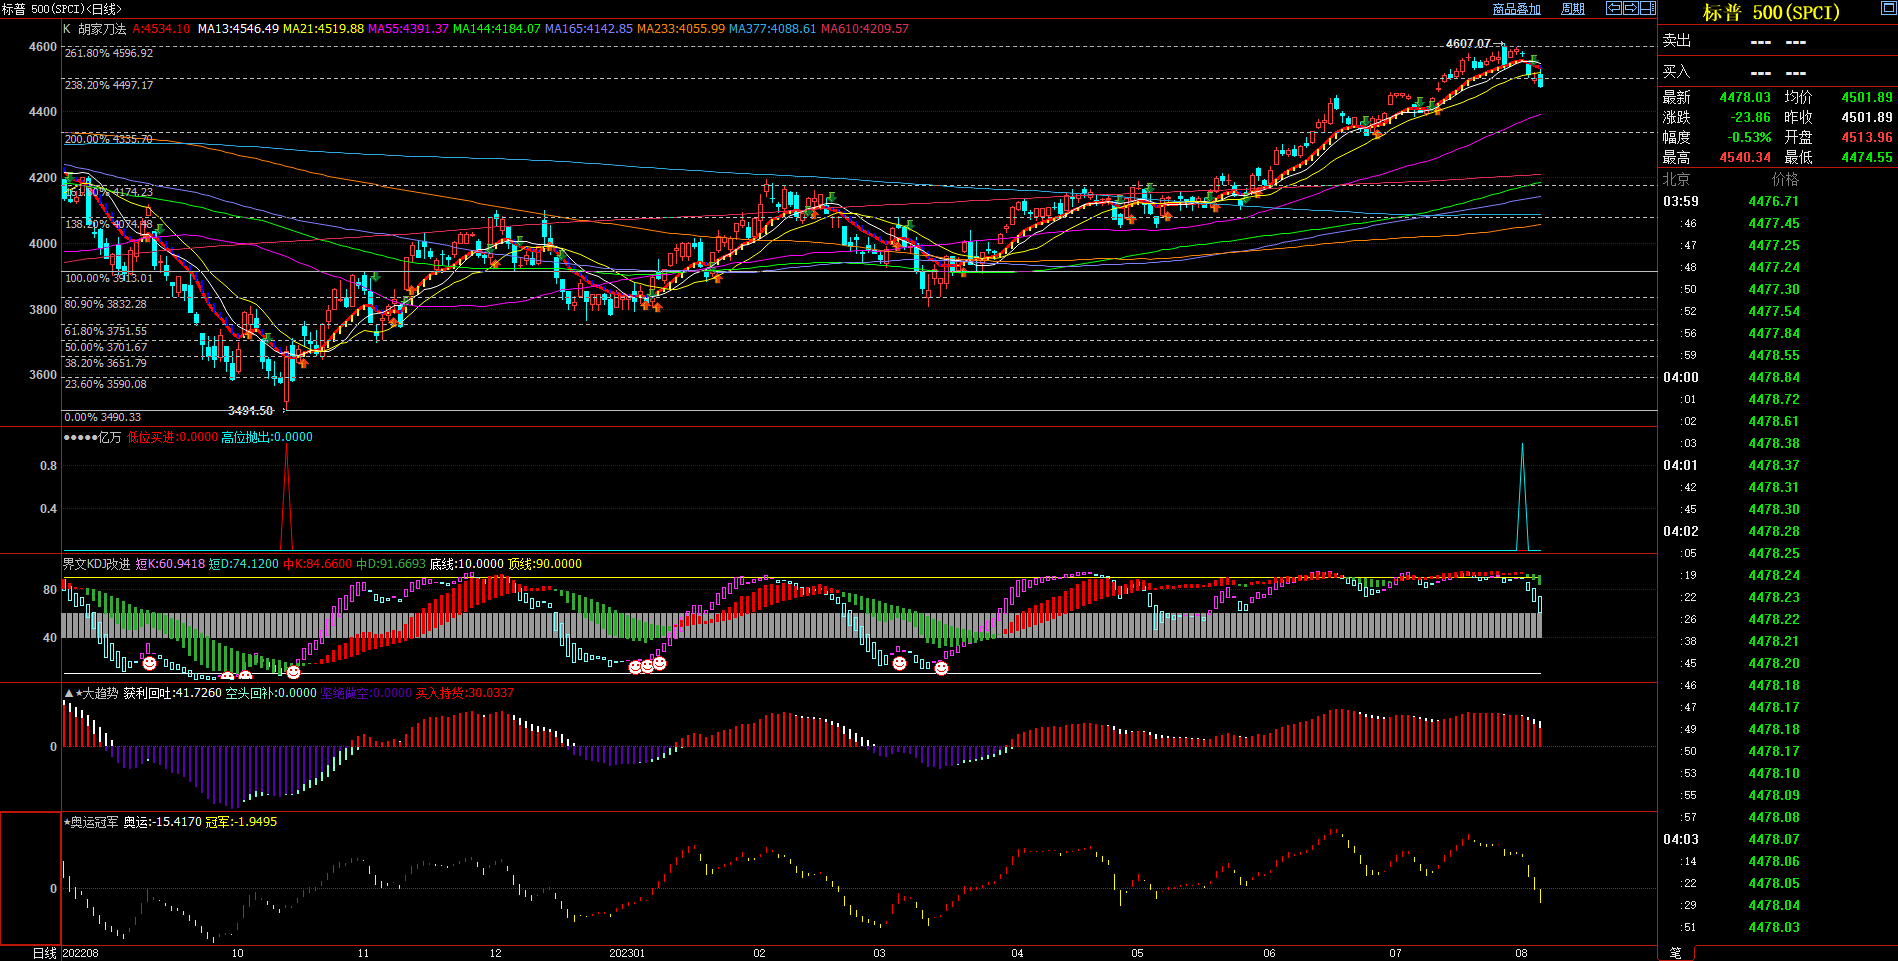Click the left arrow navigation icon

click(x=1613, y=8)
